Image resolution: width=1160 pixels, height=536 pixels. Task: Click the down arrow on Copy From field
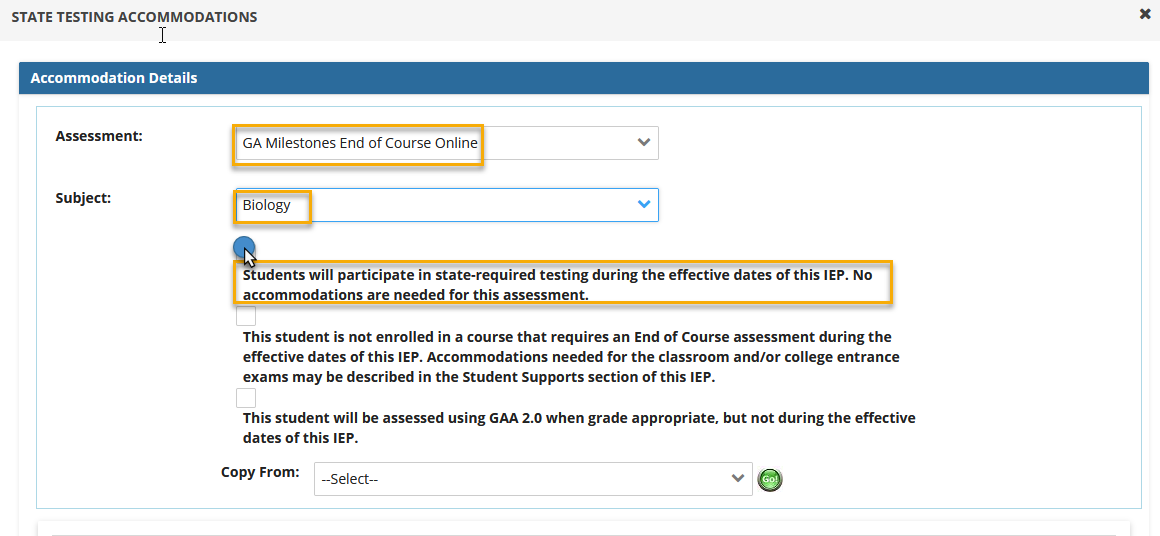(x=739, y=479)
